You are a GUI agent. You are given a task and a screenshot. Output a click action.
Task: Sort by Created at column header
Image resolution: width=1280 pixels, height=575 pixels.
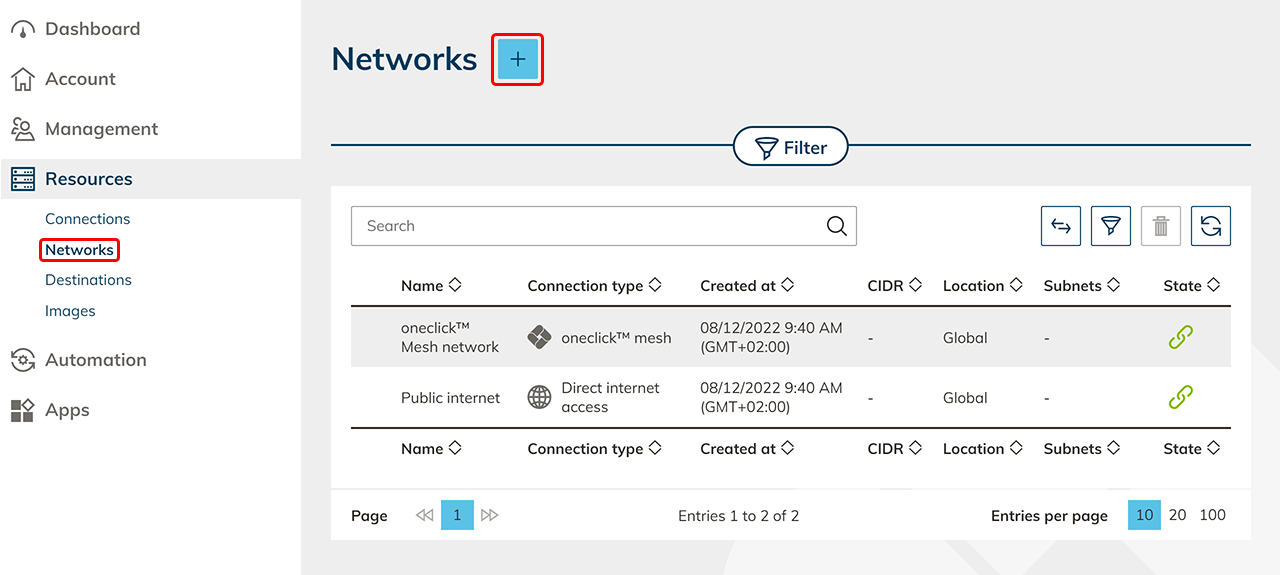pyautogui.click(x=746, y=286)
